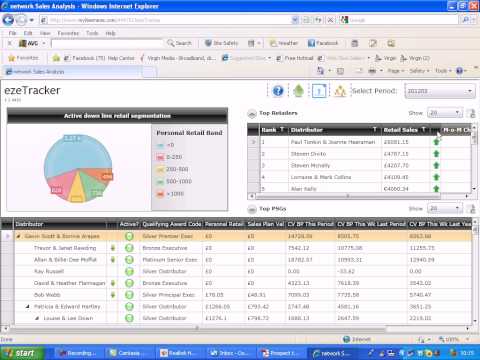Open the View menu
The width and height of the screenshot is (480, 360).
coord(45,33)
